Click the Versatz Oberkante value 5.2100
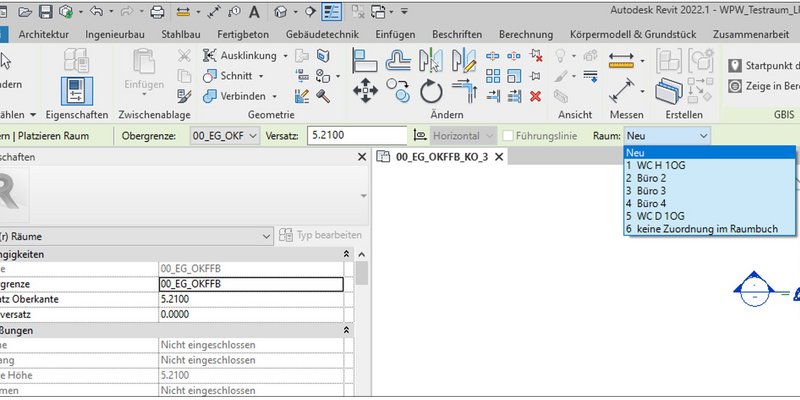 pos(251,299)
